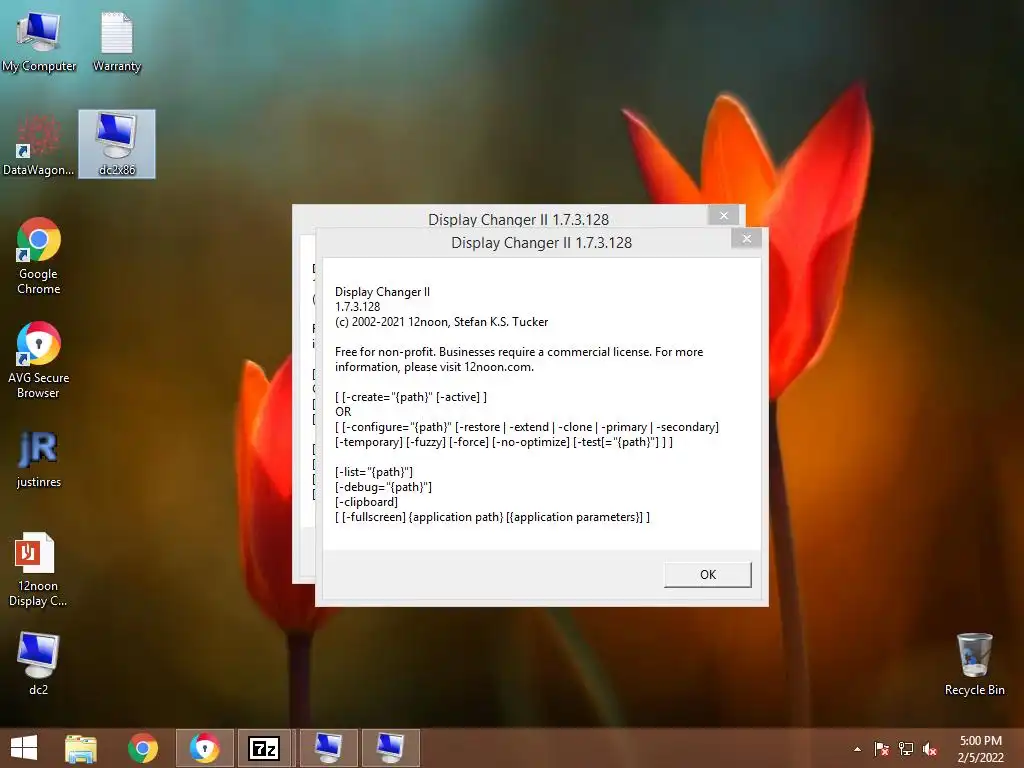Viewport: 1024px width, 768px height.
Task: Click the version 1.7.3.128 text in dialog body
Action: tap(357, 307)
